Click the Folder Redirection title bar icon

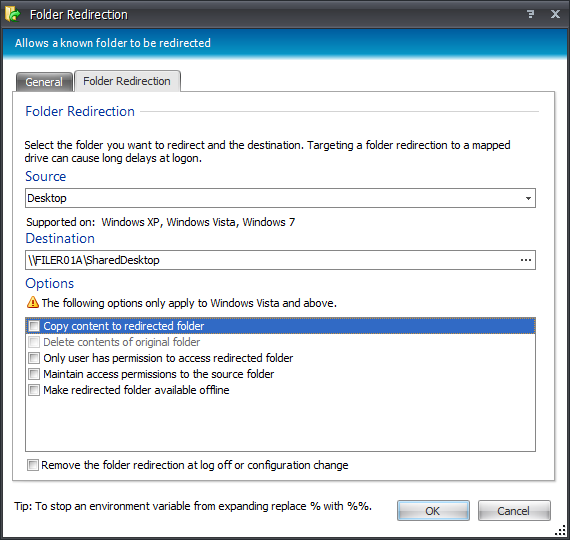[13, 14]
